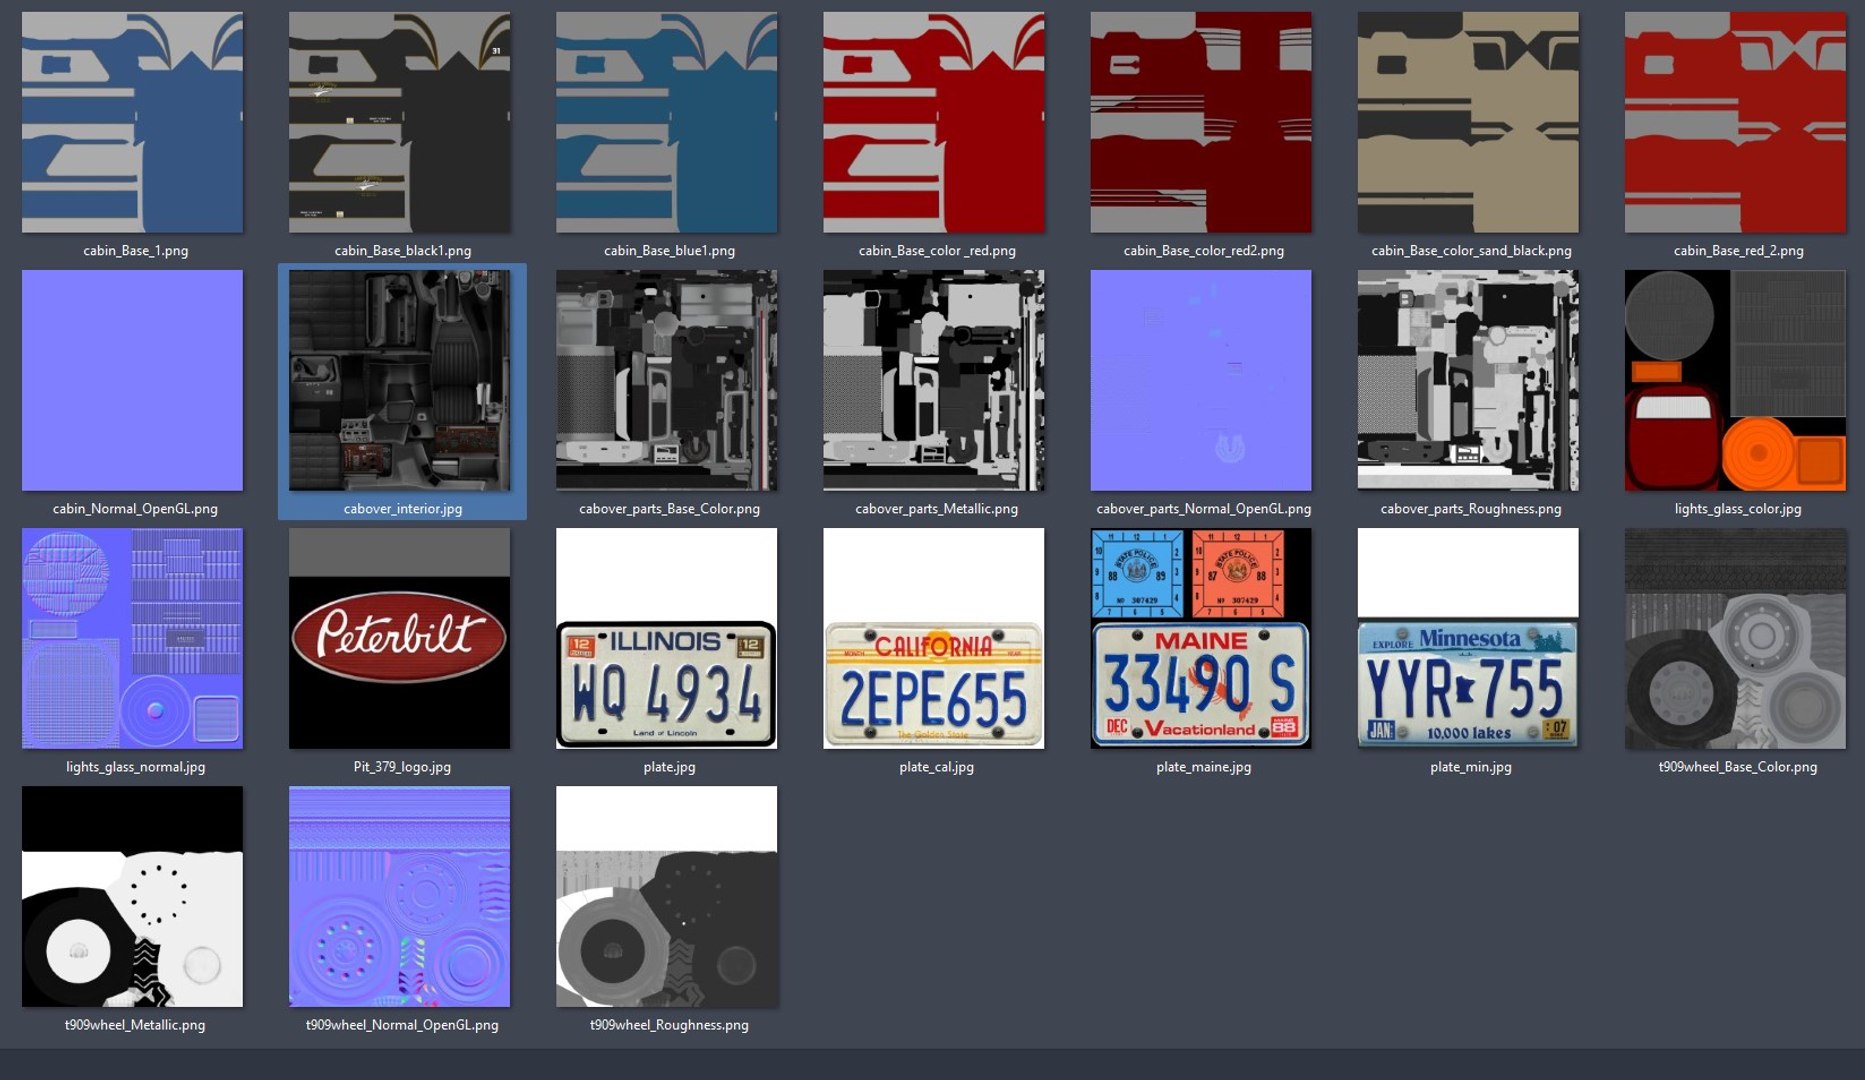
Task: Click the 'cabover_parts_Base_Color.png' file name
Action: (669, 509)
